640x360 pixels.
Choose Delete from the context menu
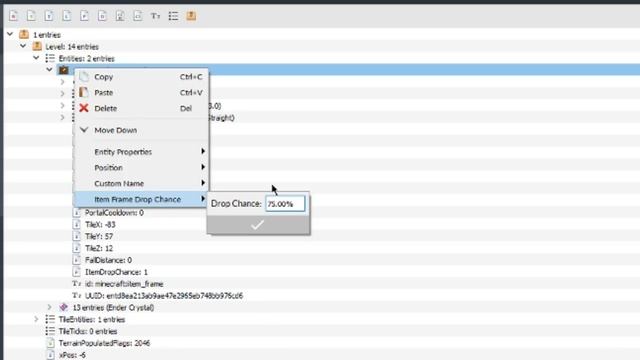pyautogui.click(x=141, y=108)
